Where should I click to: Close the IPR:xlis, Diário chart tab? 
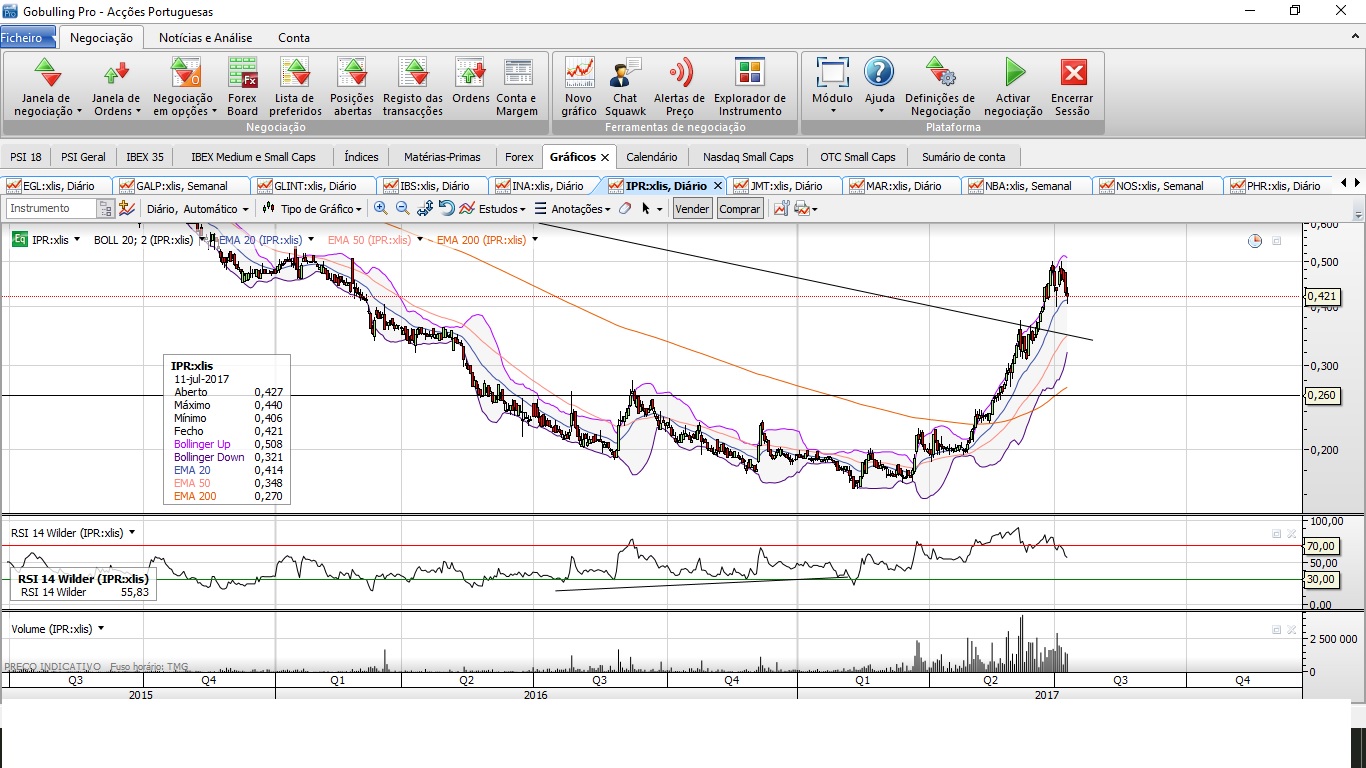click(718, 186)
